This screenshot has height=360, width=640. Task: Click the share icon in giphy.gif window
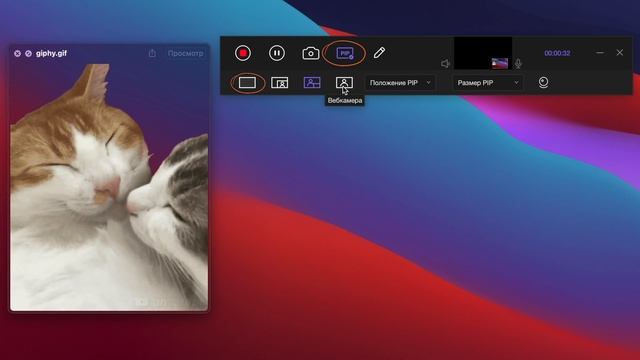152,53
